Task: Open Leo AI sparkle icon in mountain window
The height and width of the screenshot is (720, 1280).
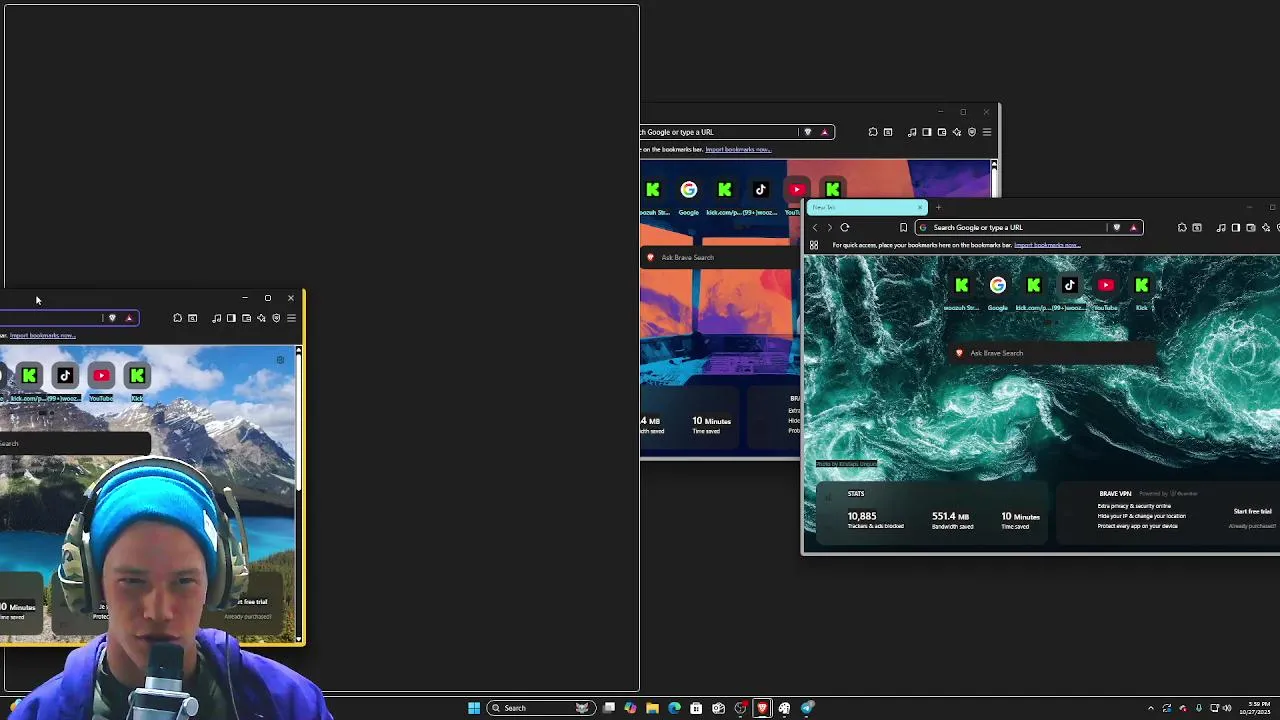Action: coord(261,318)
